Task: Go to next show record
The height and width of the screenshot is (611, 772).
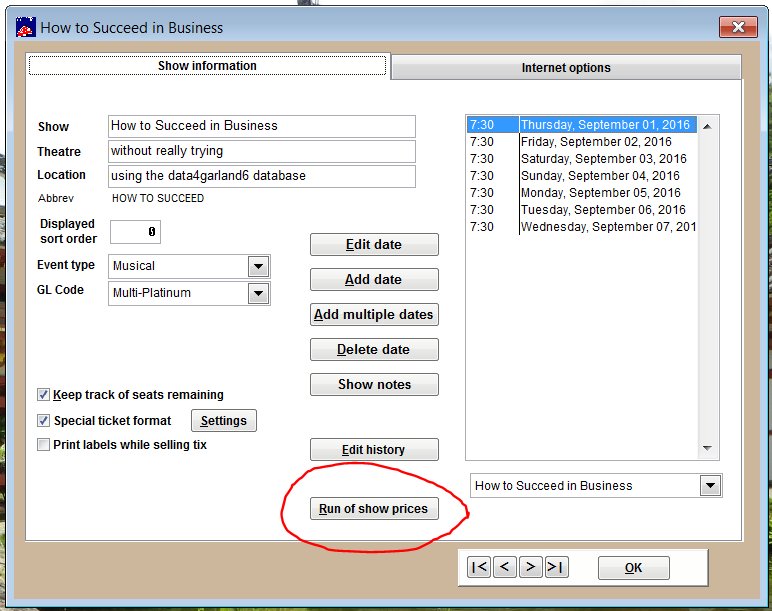Action: tap(530, 567)
